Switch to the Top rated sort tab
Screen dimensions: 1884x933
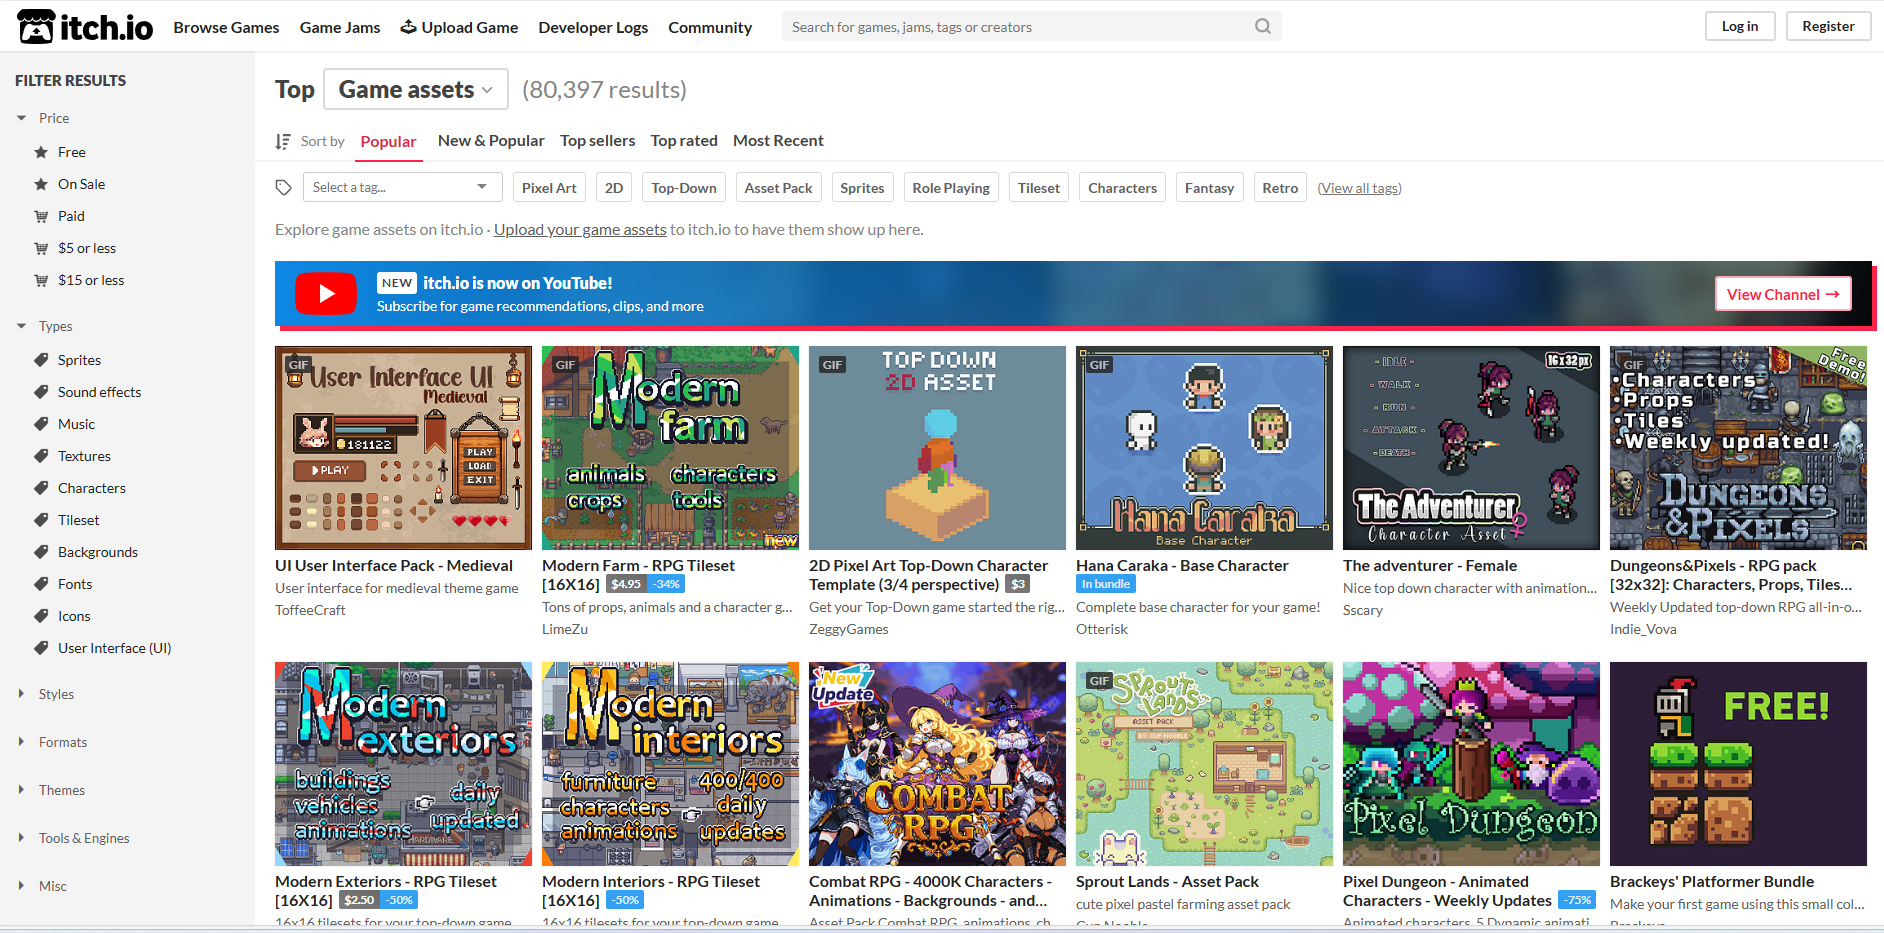(x=684, y=141)
